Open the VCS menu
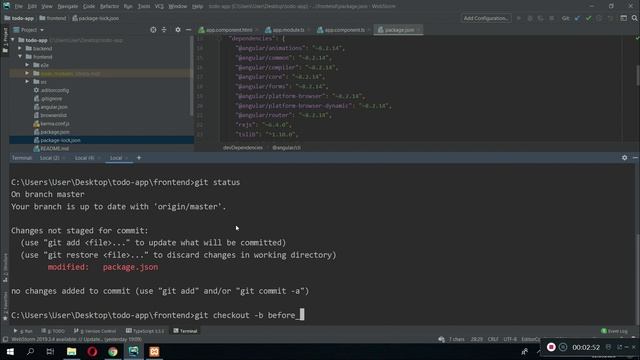 tap(159, 6)
